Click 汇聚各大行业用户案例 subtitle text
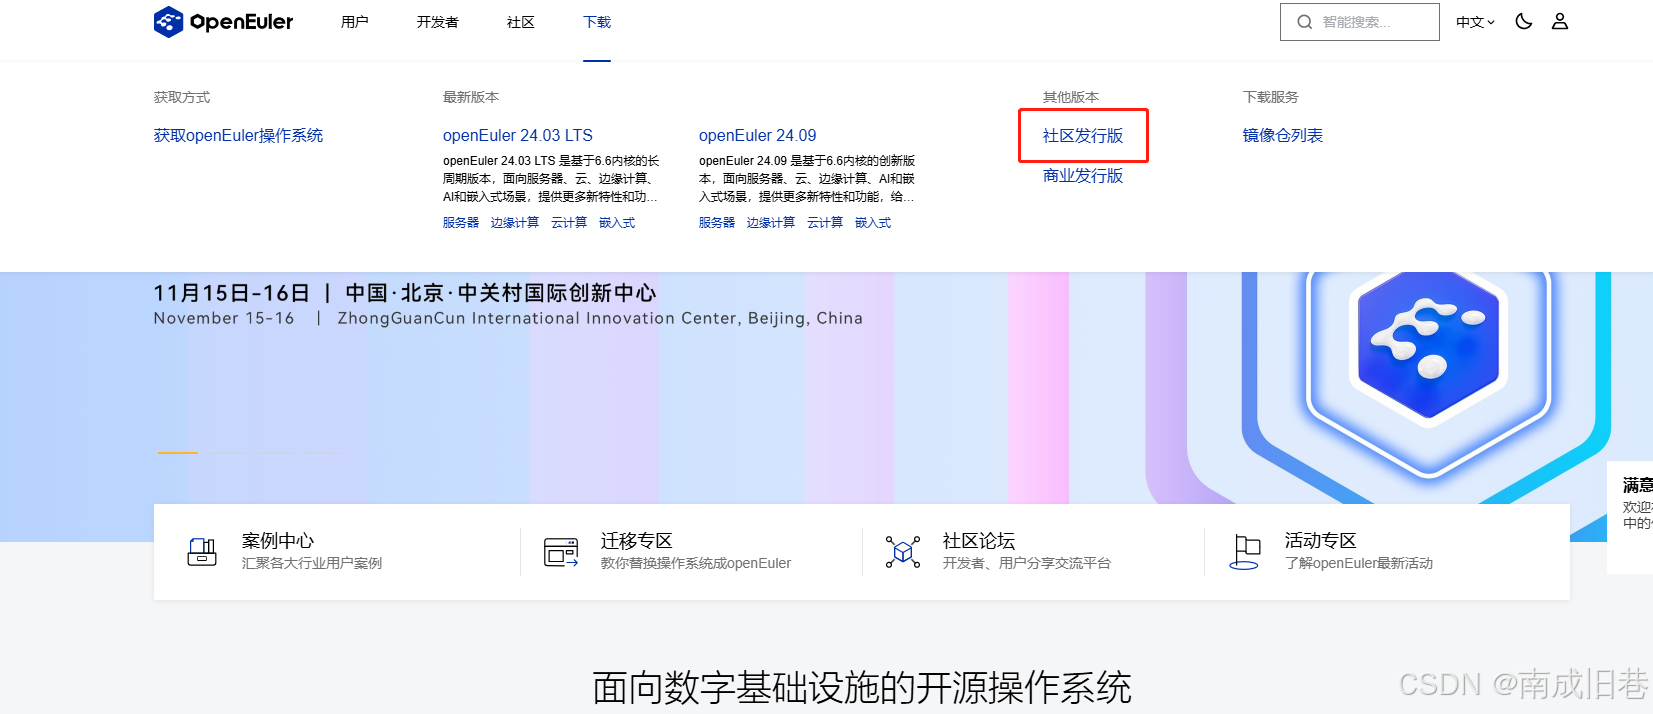The width and height of the screenshot is (1653, 714). click(x=312, y=563)
